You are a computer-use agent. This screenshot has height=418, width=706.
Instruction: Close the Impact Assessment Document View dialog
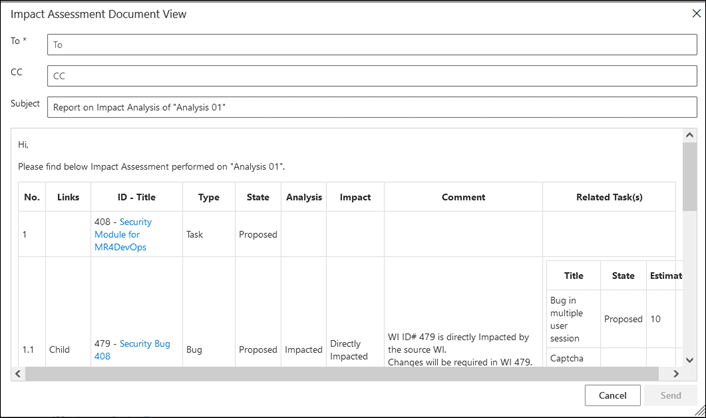point(696,14)
